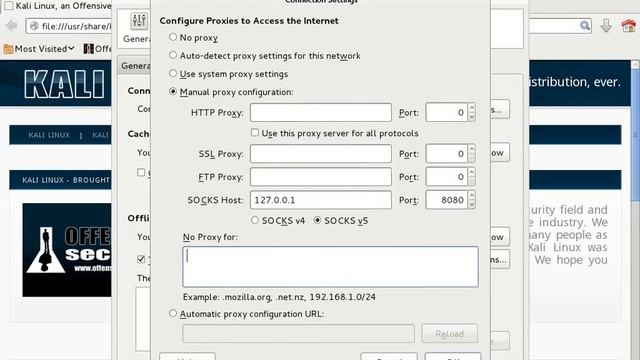Decrease the SSL Proxy port value
This screenshot has width=640, height=360.
[472, 158]
